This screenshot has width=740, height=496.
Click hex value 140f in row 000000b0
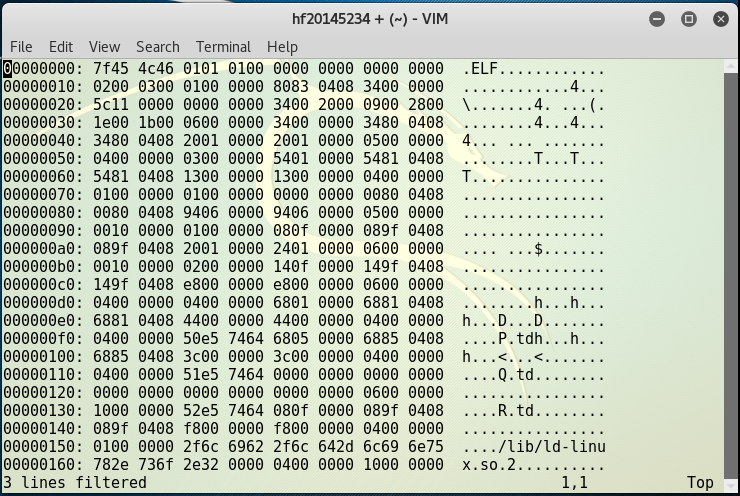[x=291, y=266]
